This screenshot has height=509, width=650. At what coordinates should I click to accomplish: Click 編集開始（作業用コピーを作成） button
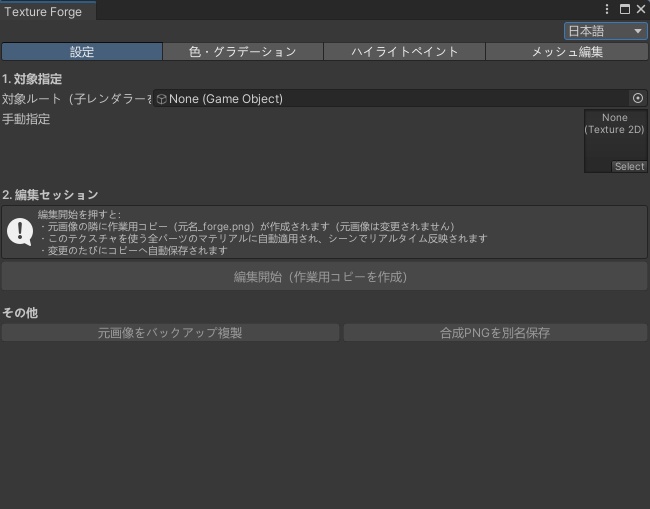324,276
